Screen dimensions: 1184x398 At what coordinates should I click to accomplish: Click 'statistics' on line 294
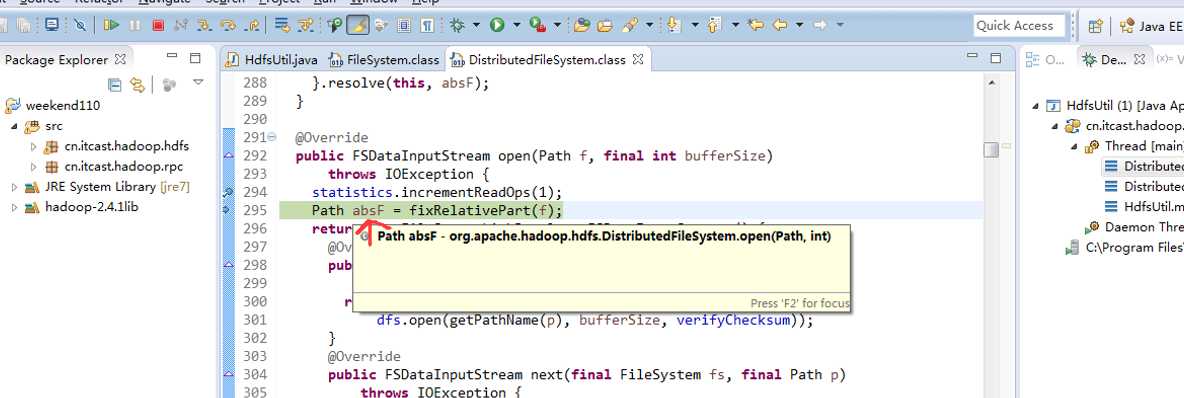353,193
